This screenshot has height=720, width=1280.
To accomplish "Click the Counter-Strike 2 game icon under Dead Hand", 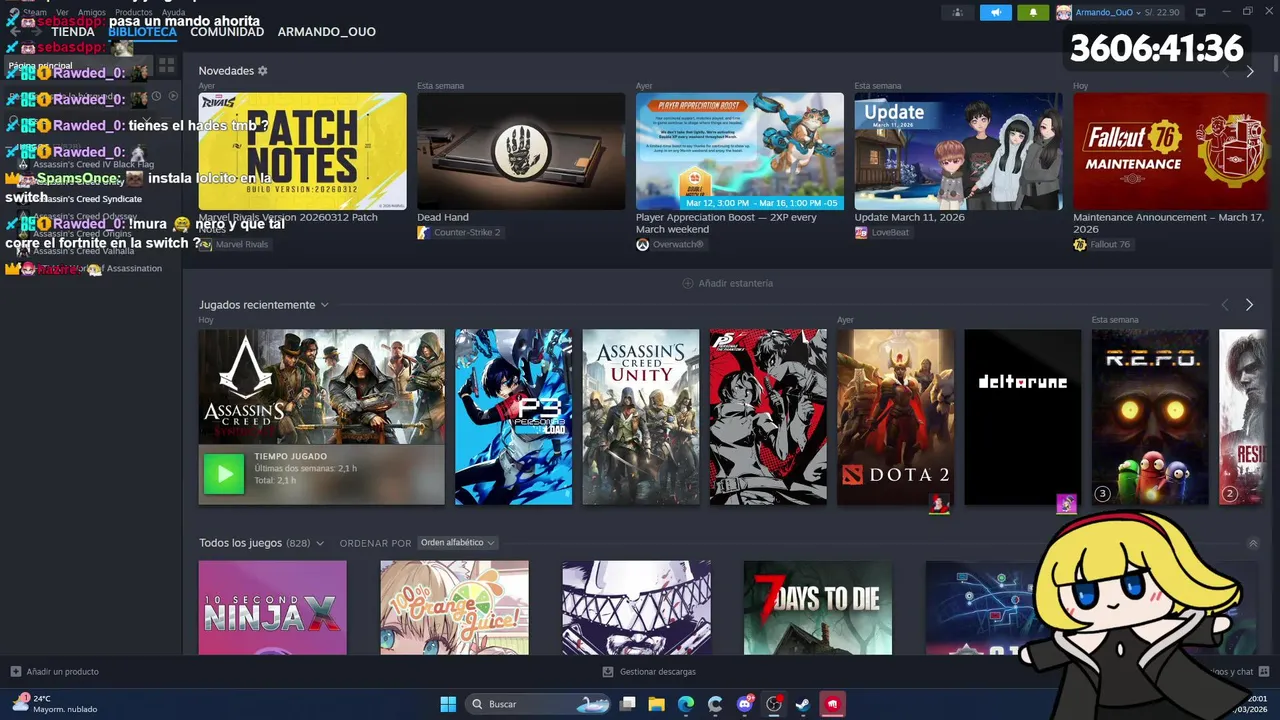I will pos(424,232).
